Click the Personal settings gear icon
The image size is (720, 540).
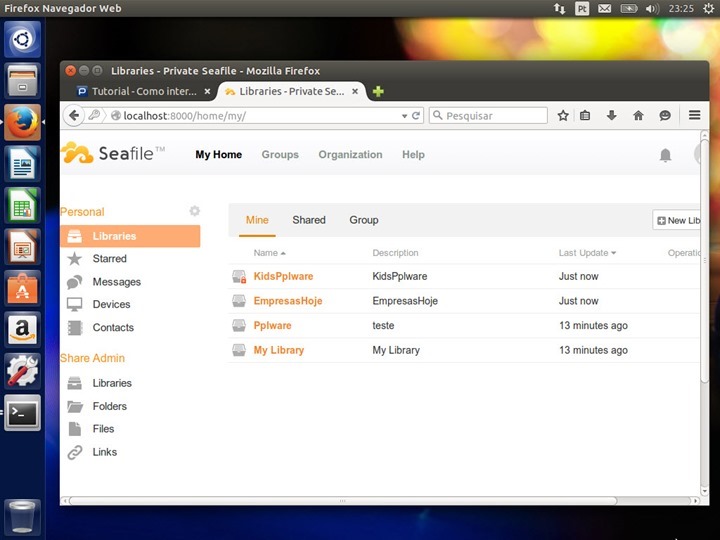click(x=195, y=211)
